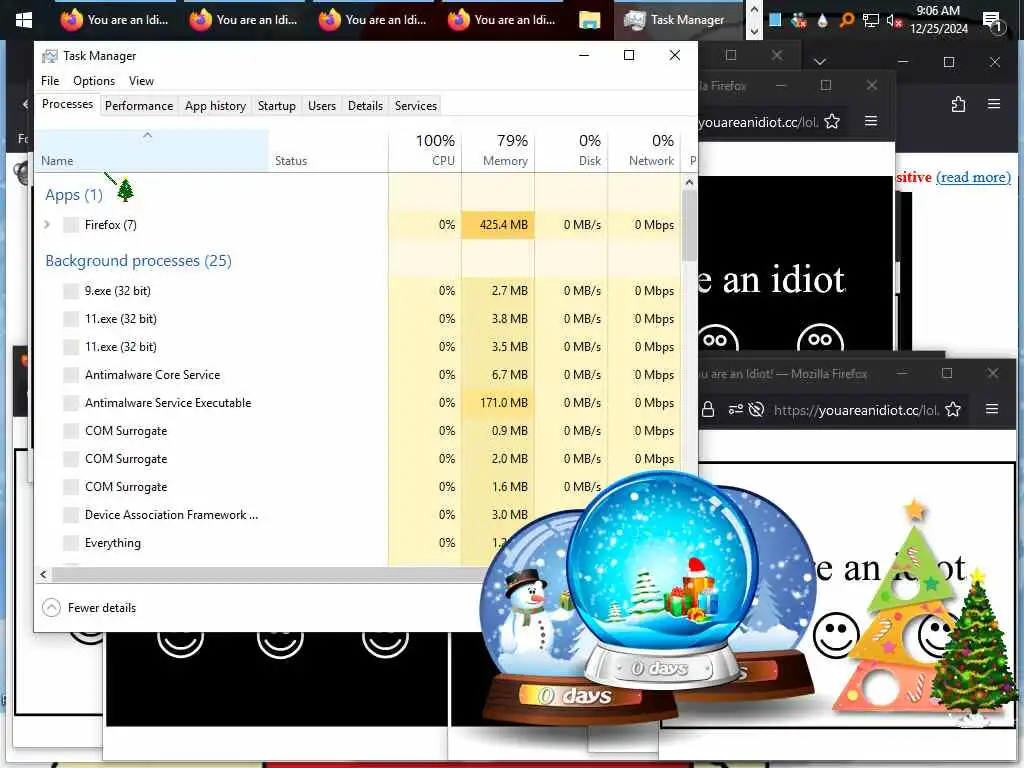Click the 'Apps (1)' group header

pos(74,195)
